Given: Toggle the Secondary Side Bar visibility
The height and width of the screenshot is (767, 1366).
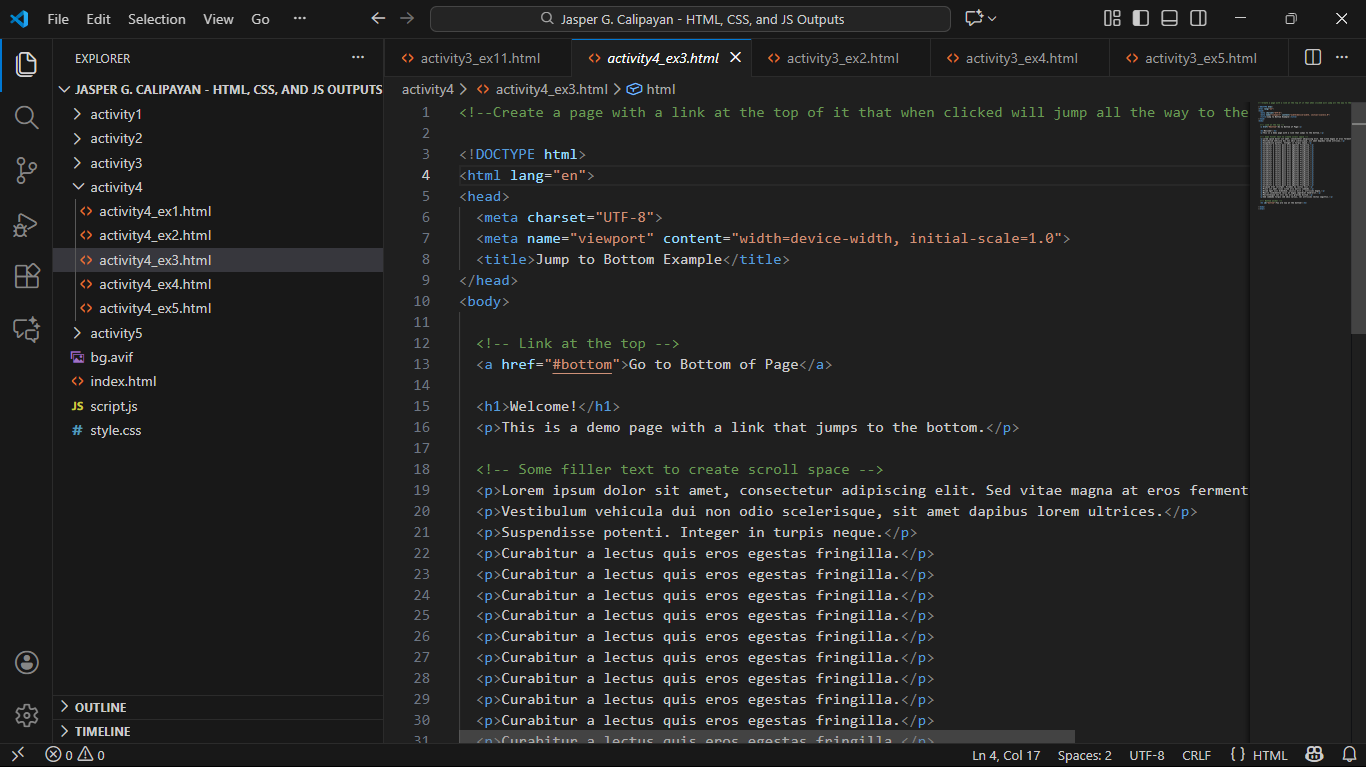Looking at the screenshot, I should (x=1198, y=18).
